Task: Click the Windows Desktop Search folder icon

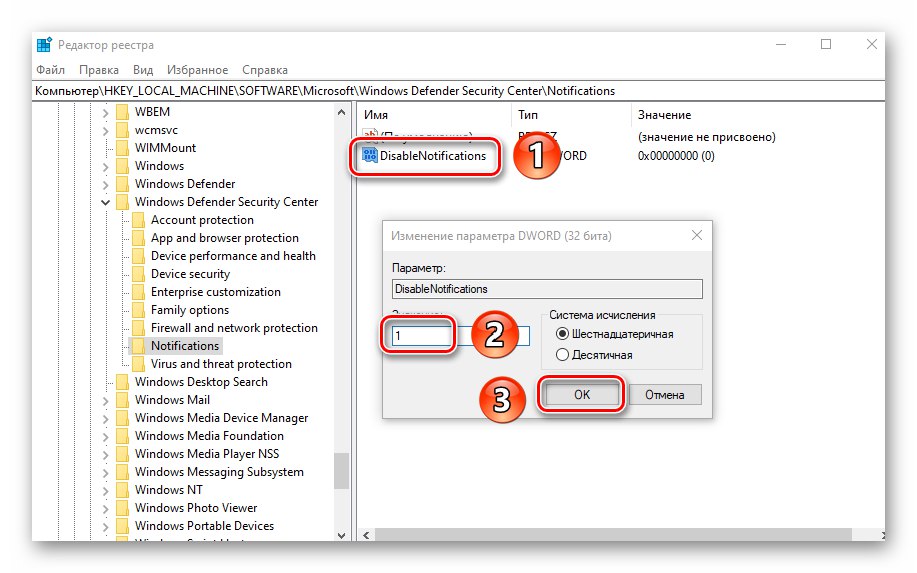Action: click(122, 382)
